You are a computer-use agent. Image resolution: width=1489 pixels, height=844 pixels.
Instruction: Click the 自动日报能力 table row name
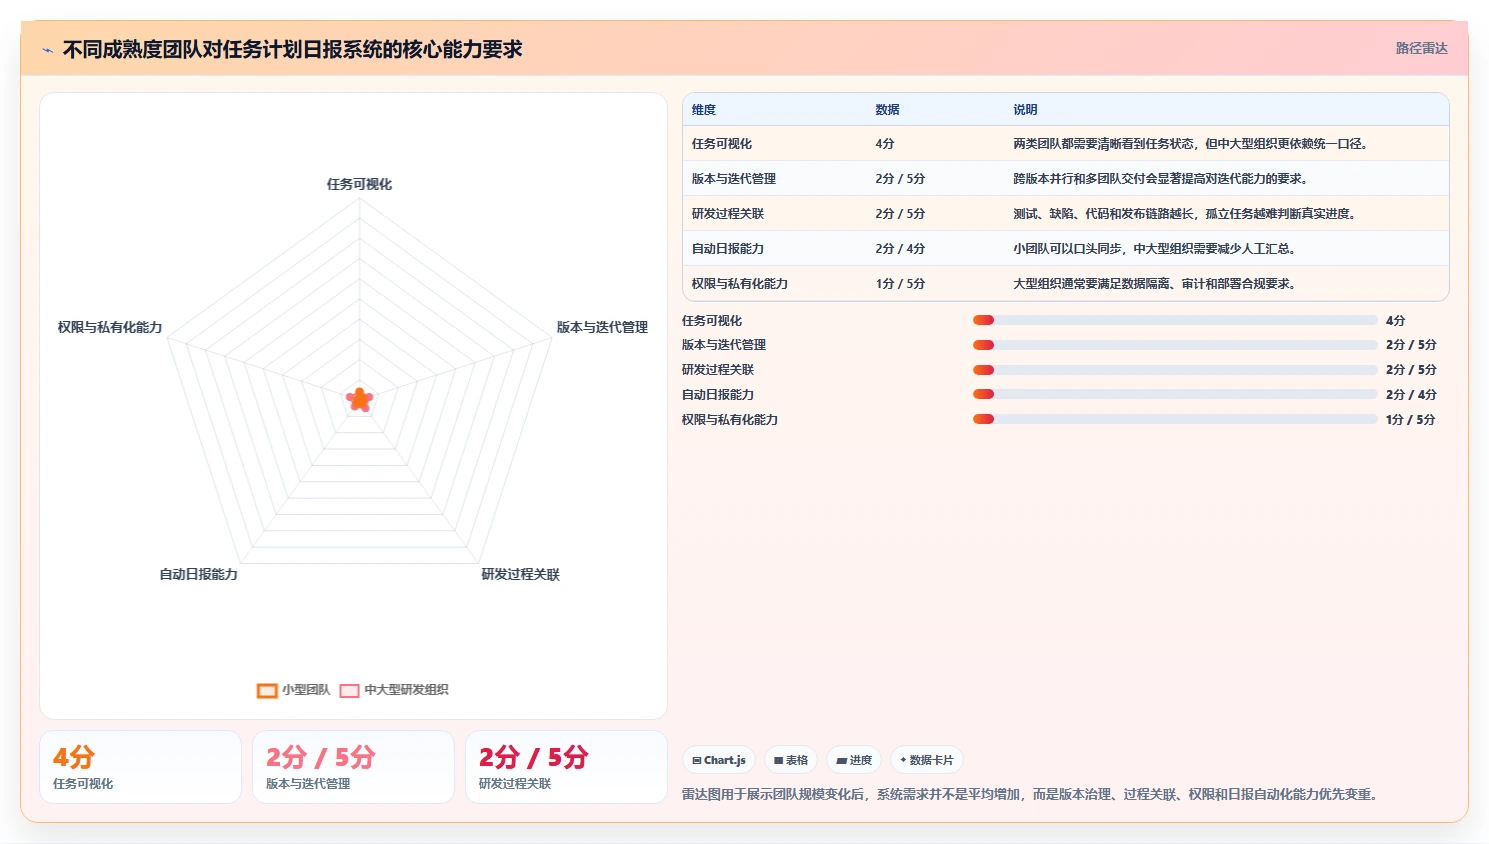[728, 249]
